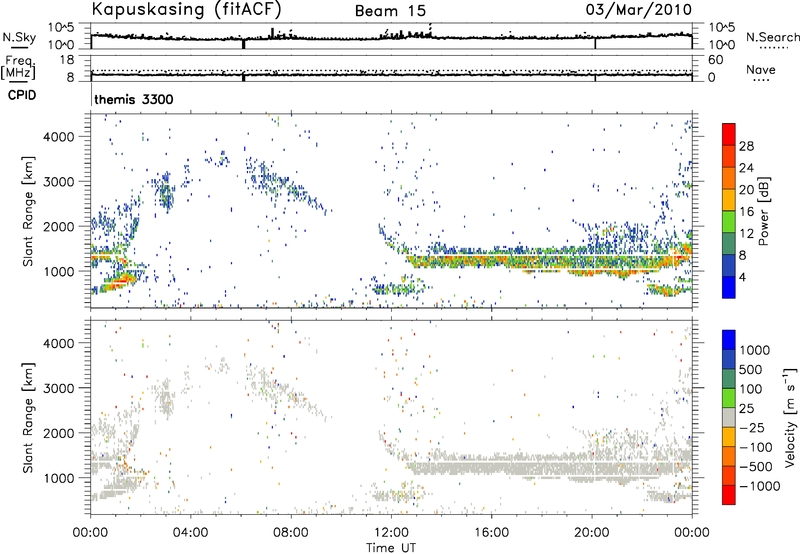Click the '28' power colorbar tick value
This screenshot has width=800, height=554.
(746, 146)
